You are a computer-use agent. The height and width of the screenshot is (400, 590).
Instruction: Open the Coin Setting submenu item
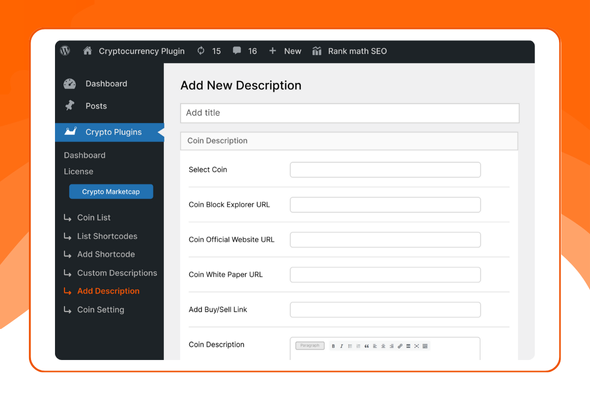[x=100, y=310]
